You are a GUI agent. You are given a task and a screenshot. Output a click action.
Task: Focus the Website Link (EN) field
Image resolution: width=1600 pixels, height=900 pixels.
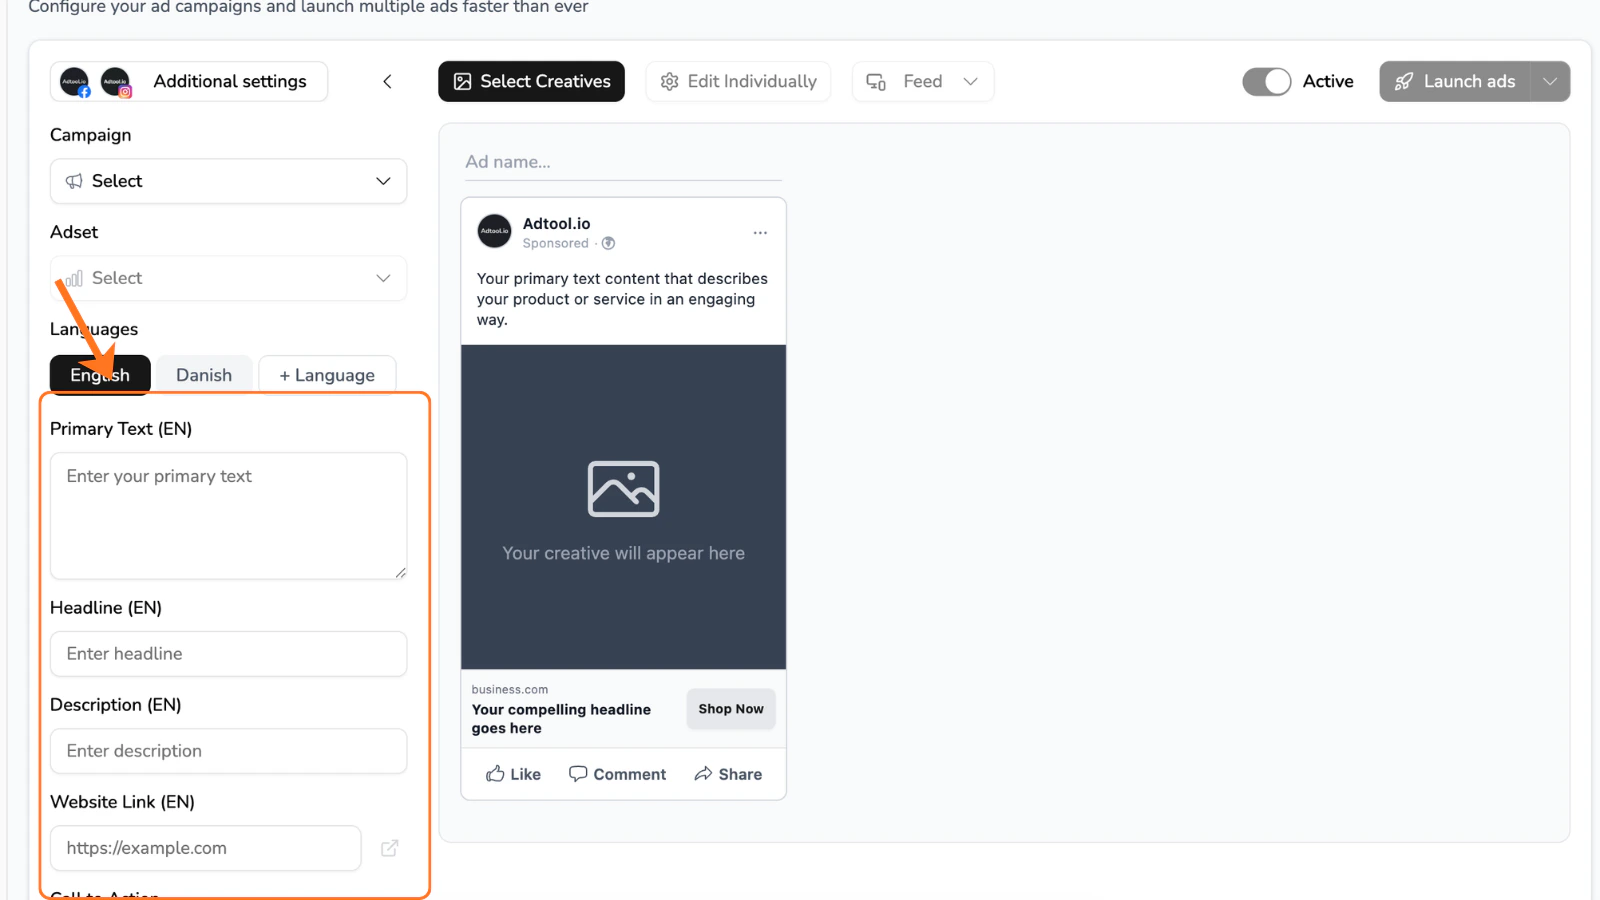click(x=205, y=848)
